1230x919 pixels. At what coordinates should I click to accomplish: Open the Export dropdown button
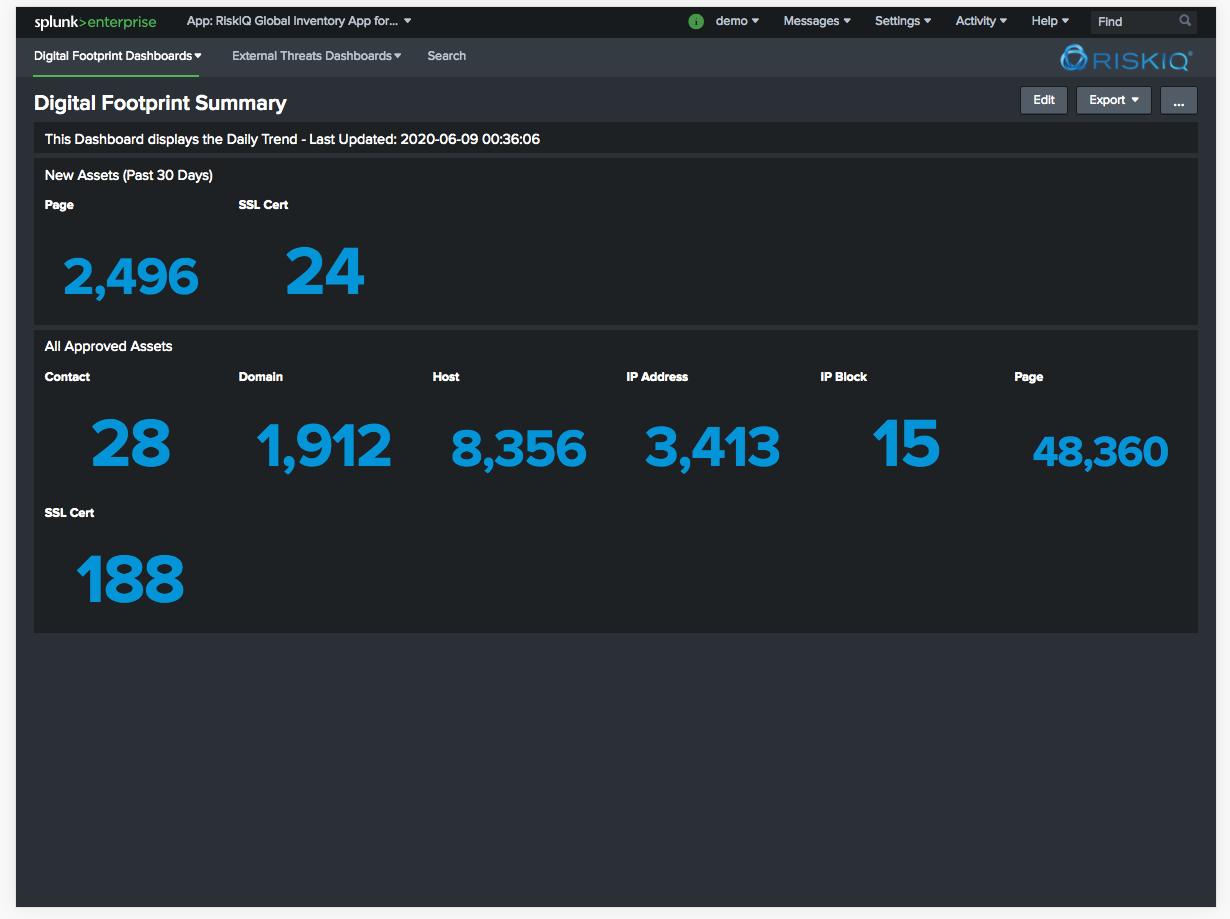tap(1114, 100)
